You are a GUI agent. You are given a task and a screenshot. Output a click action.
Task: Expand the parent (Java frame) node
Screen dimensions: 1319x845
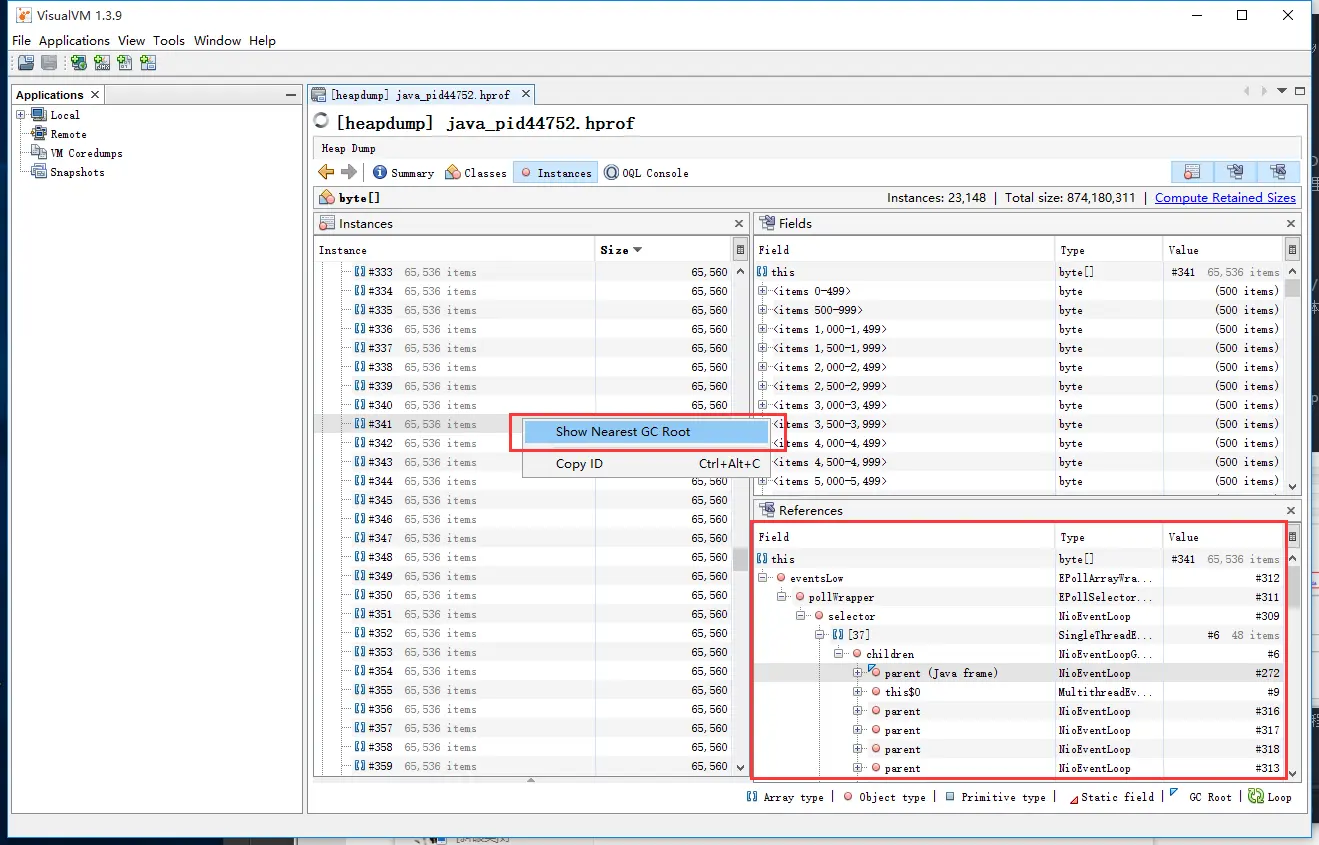click(858, 673)
